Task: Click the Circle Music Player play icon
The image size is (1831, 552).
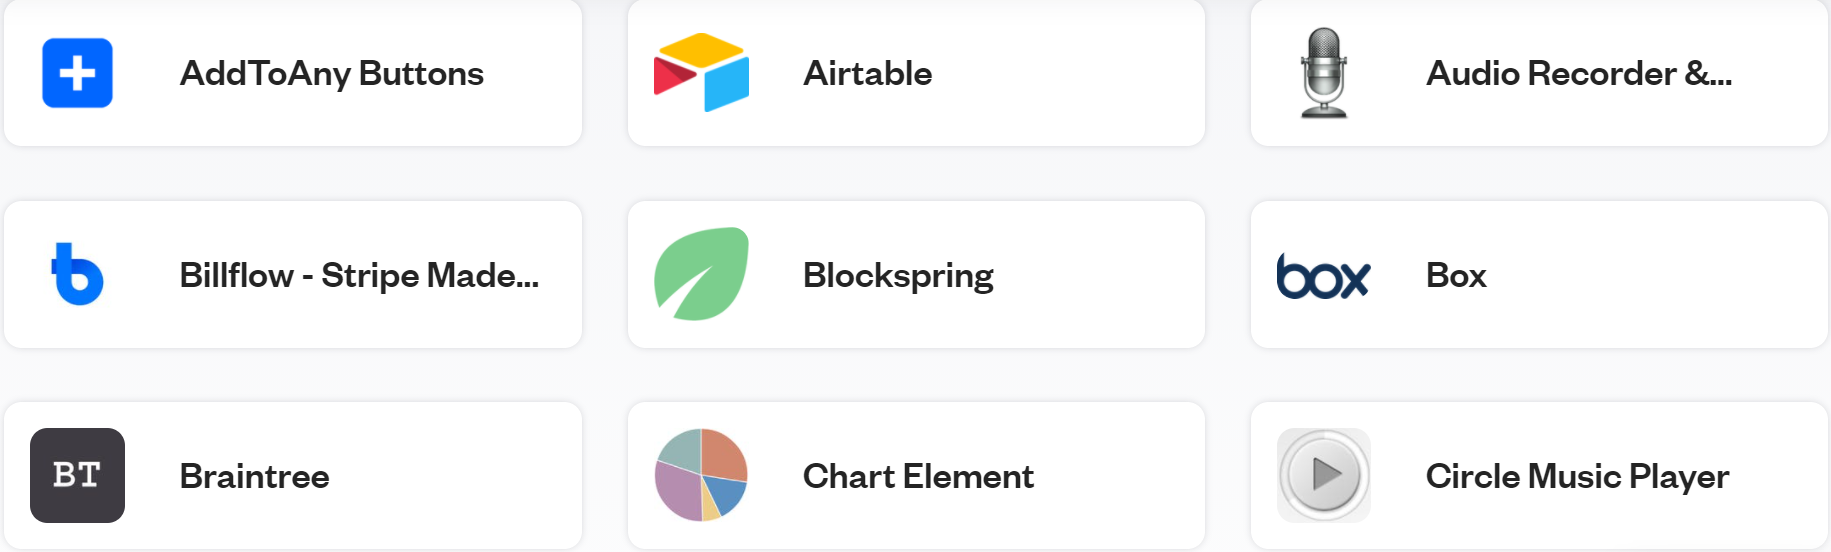Action: click(x=1324, y=475)
